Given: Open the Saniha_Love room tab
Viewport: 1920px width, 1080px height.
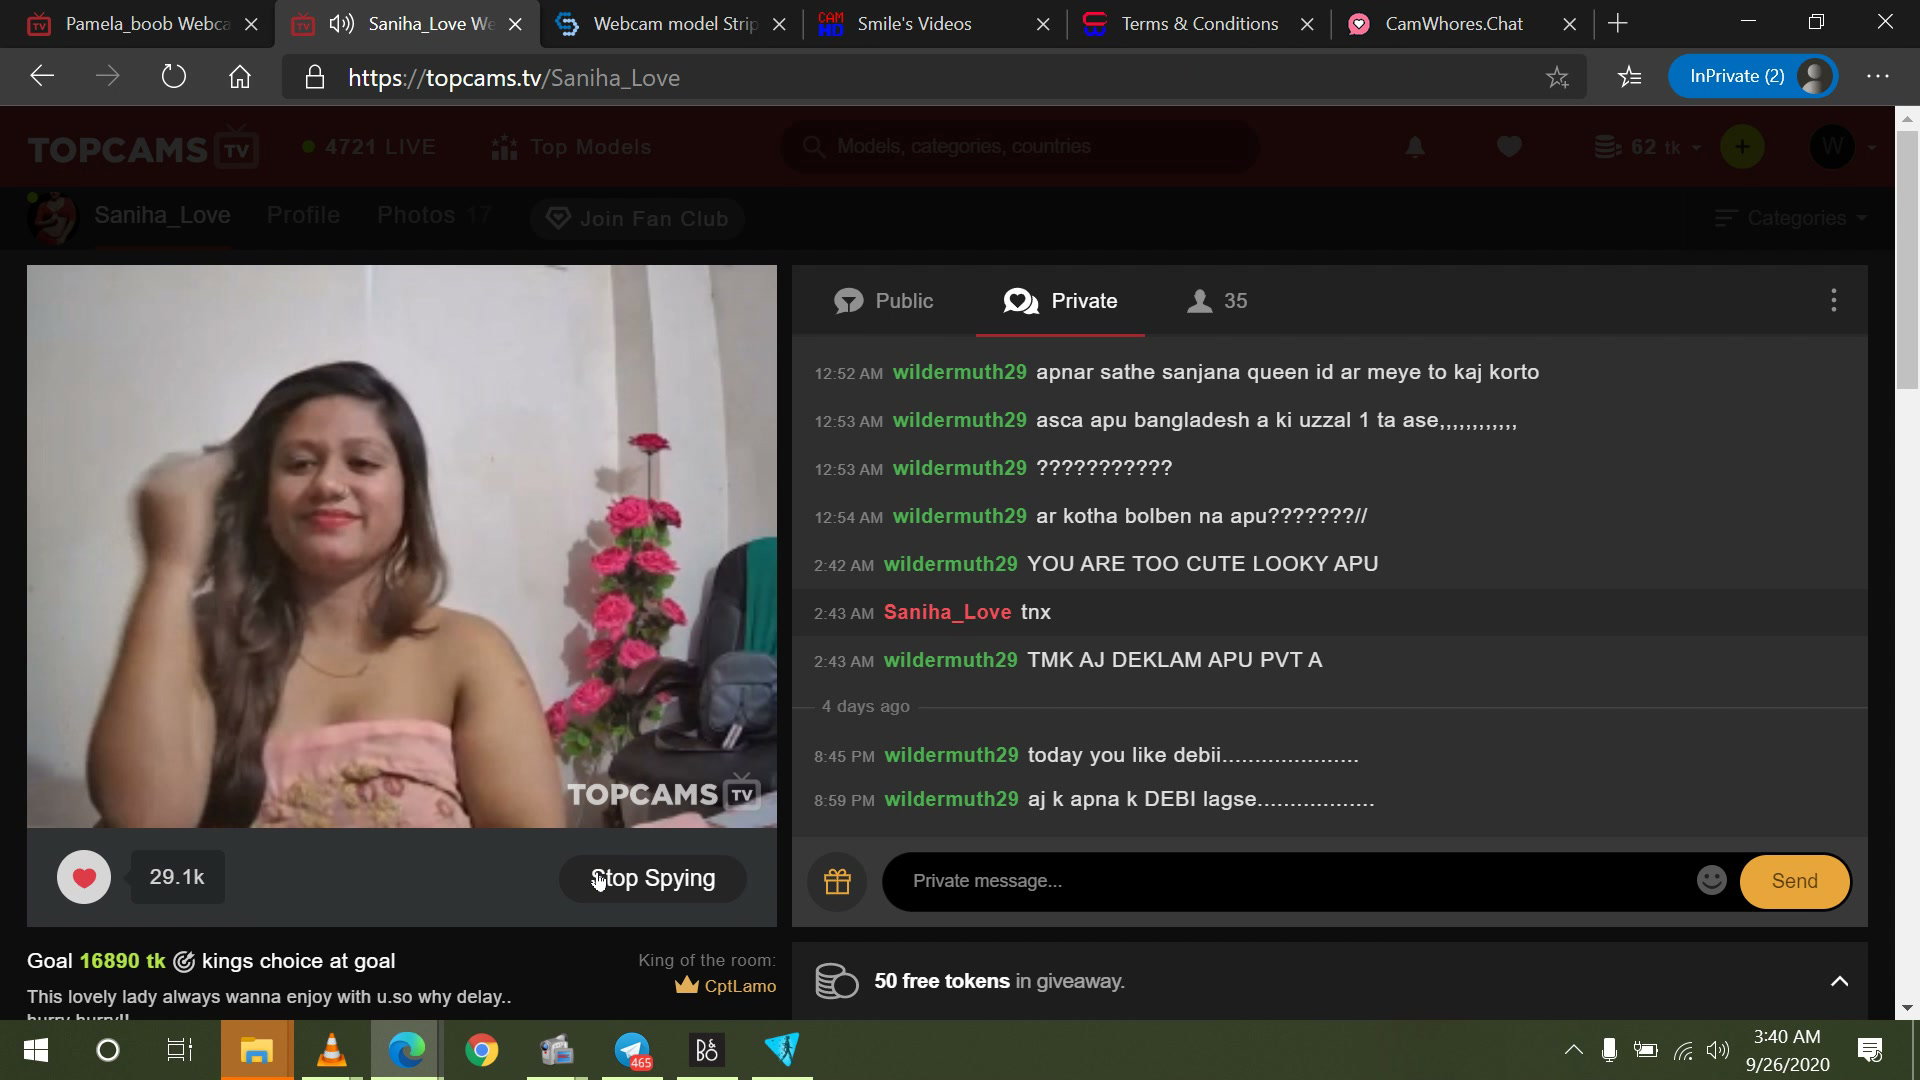Looking at the screenshot, I should point(162,215).
